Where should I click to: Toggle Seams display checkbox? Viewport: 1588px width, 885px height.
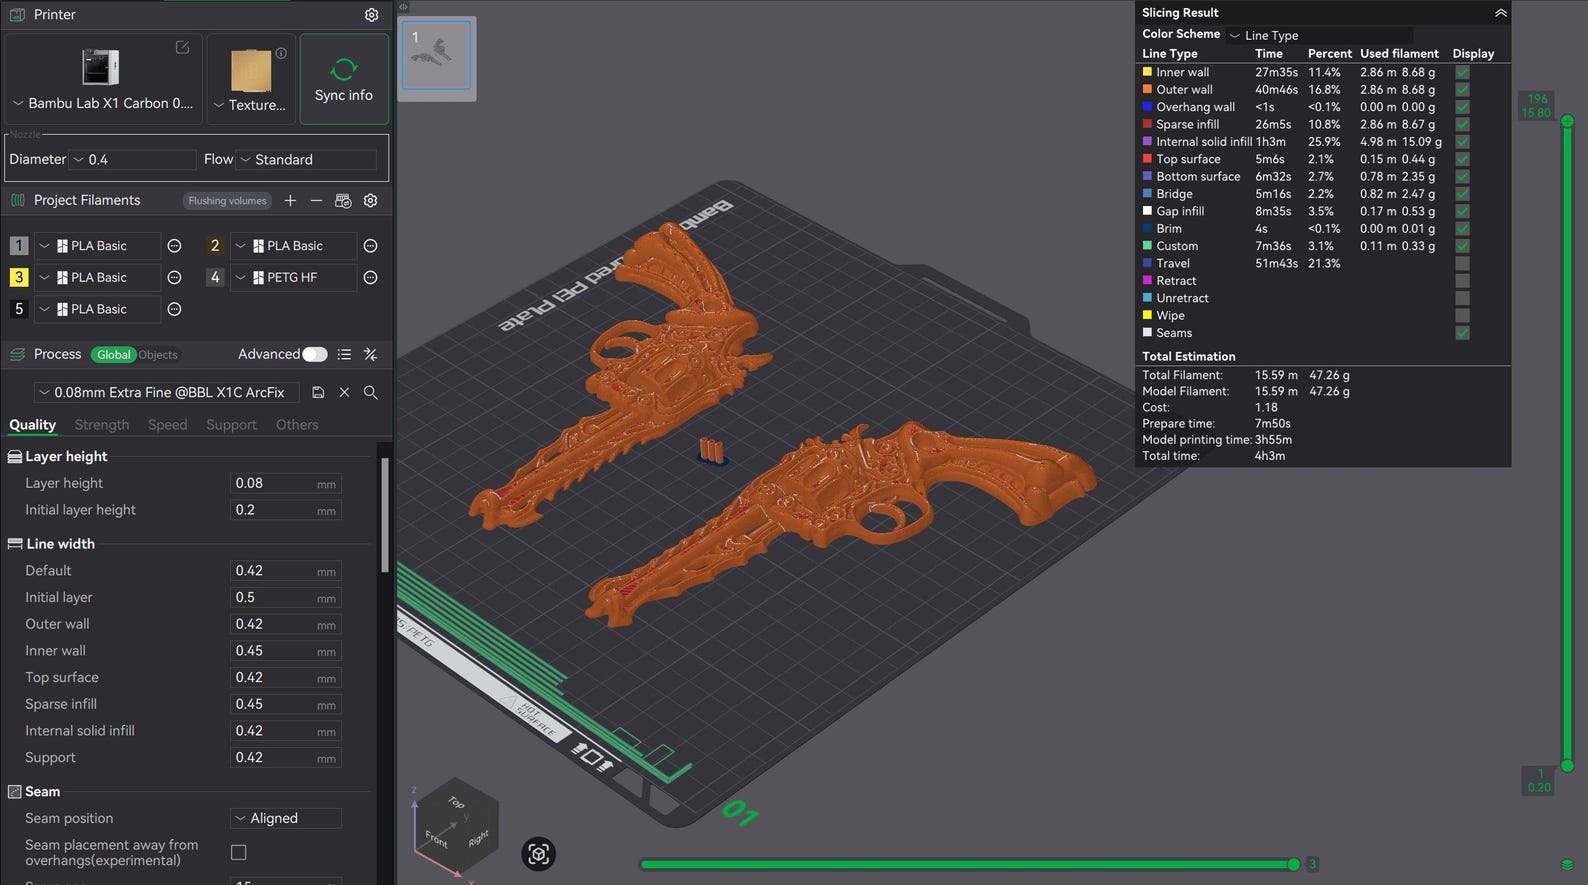1462,333
